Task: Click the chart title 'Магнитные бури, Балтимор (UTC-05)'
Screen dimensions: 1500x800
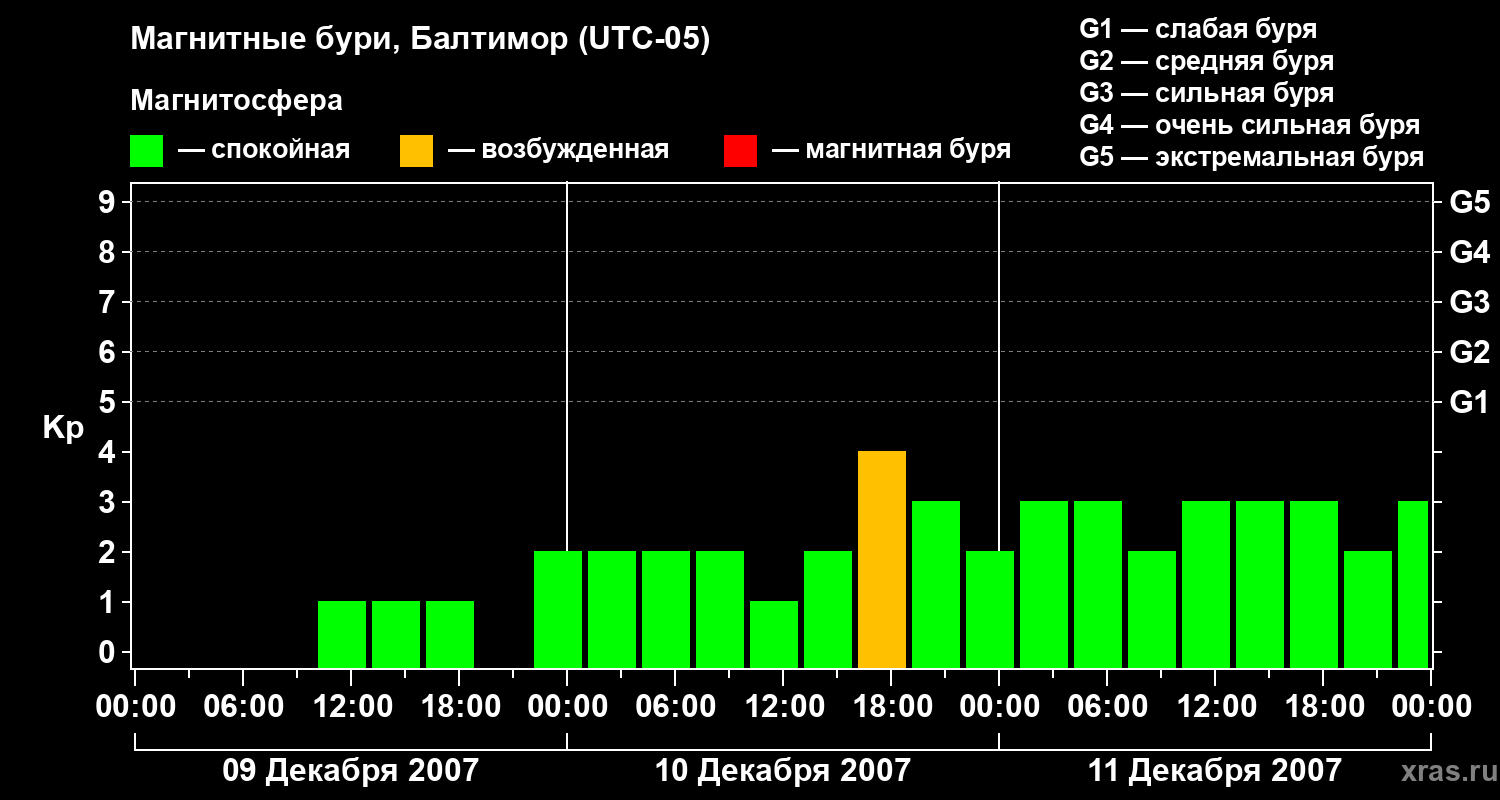Action: pos(420,40)
